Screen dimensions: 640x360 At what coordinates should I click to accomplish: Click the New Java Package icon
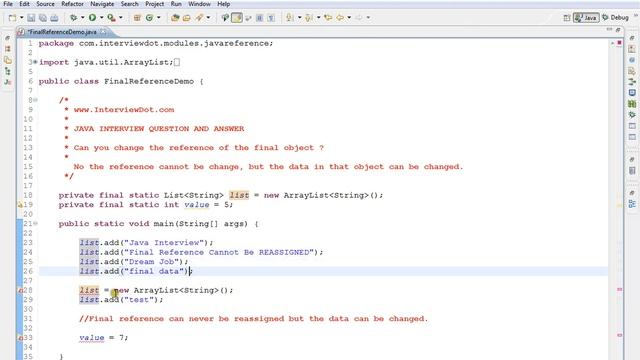coord(137,18)
